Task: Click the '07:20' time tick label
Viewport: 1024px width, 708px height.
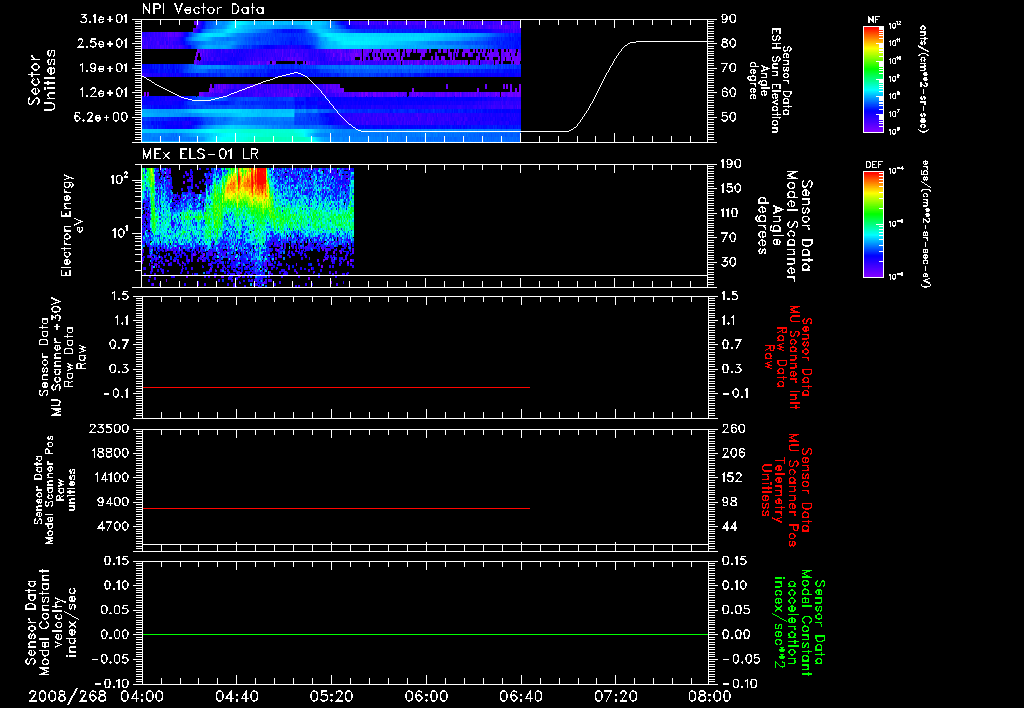Action: coord(615,696)
